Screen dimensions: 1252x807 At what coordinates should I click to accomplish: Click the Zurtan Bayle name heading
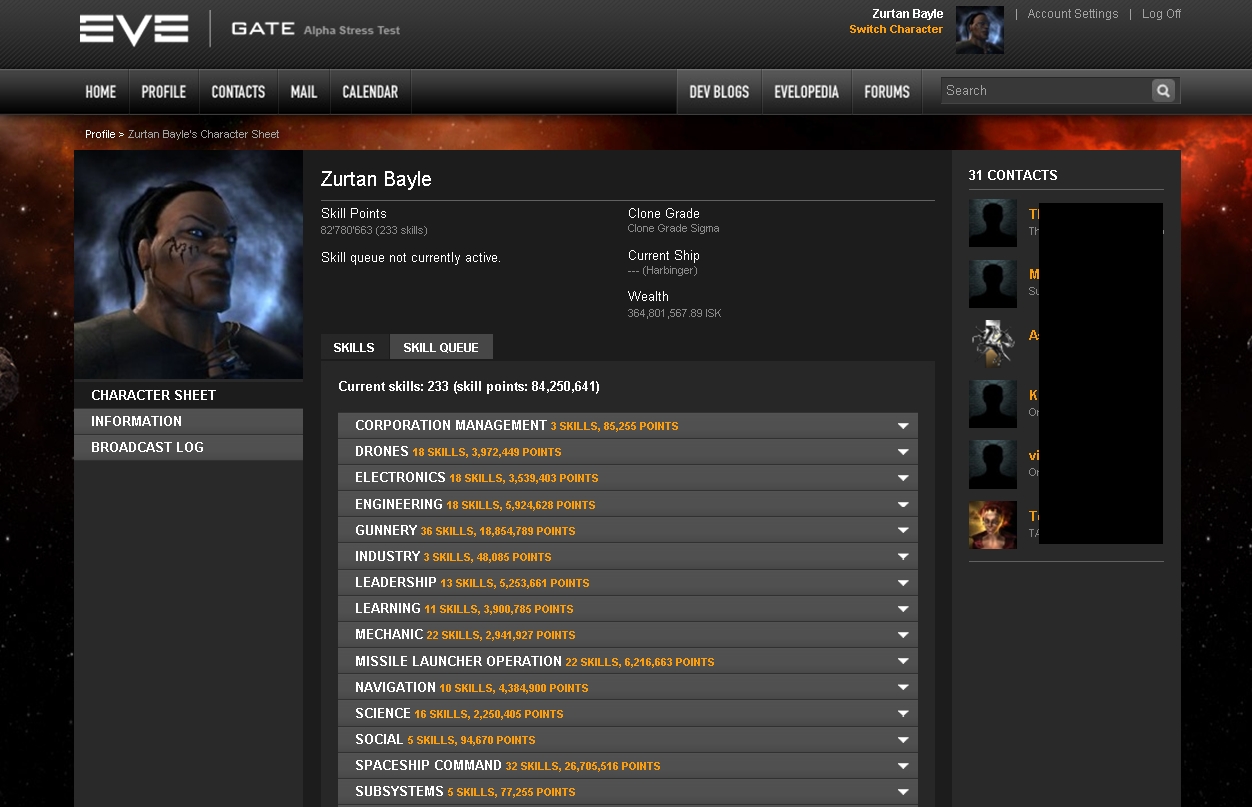pyautogui.click(x=376, y=179)
